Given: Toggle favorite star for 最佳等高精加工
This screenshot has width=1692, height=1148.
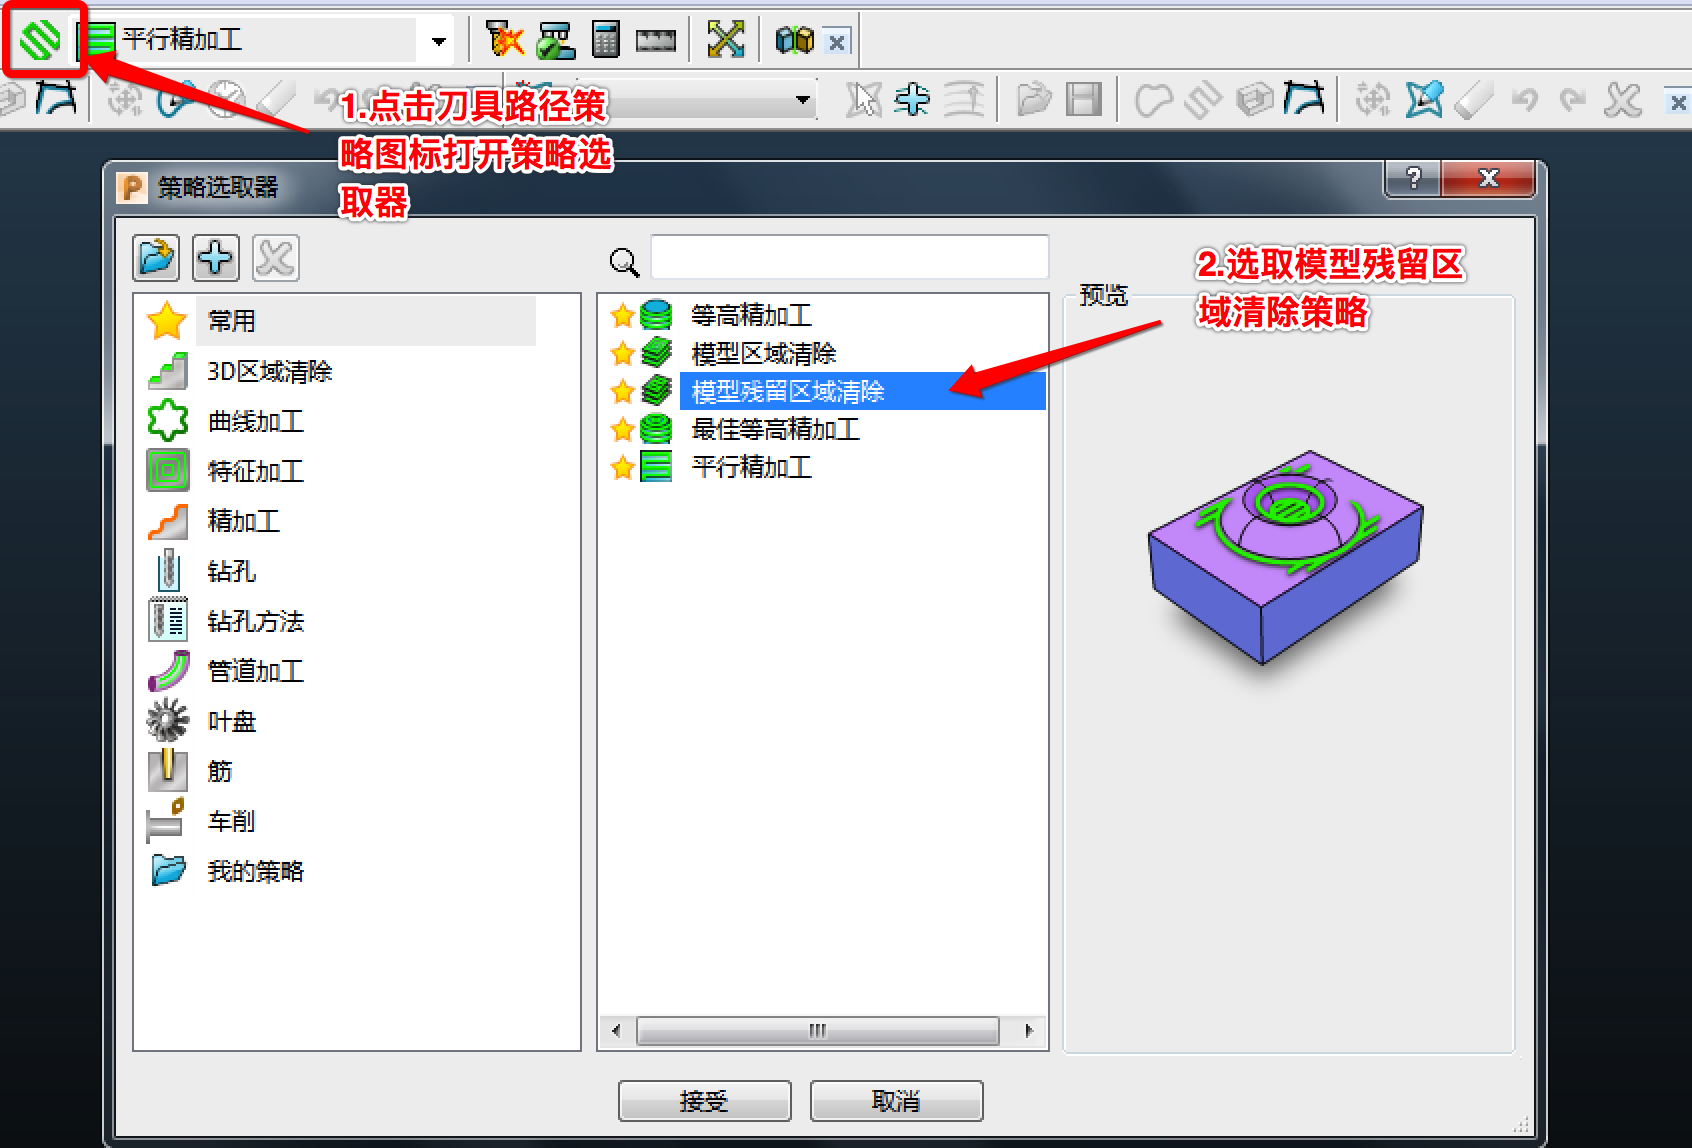Looking at the screenshot, I should pyautogui.click(x=622, y=430).
